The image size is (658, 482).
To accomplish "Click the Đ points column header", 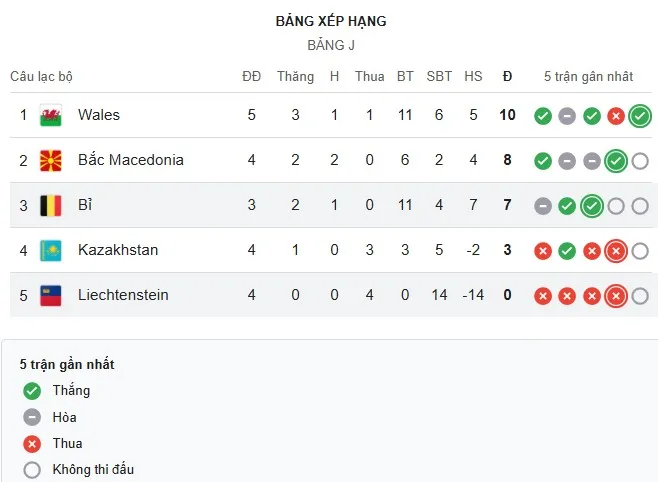I will pyautogui.click(x=507, y=76).
